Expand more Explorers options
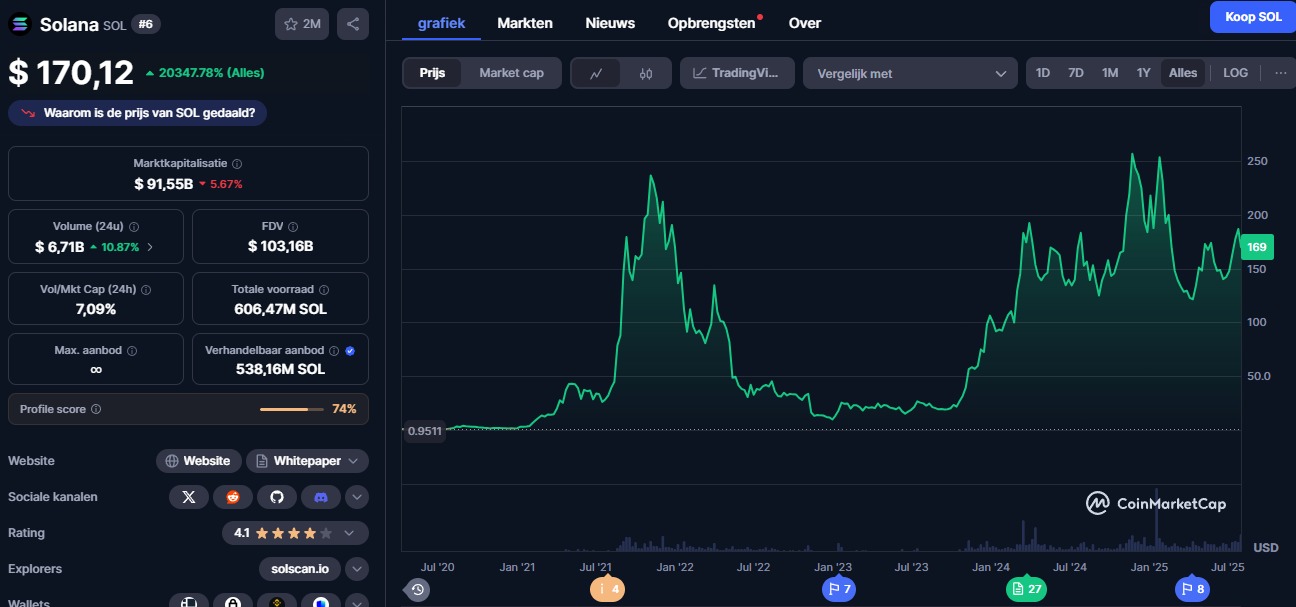The width and height of the screenshot is (1296, 607). pyautogui.click(x=357, y=569)
